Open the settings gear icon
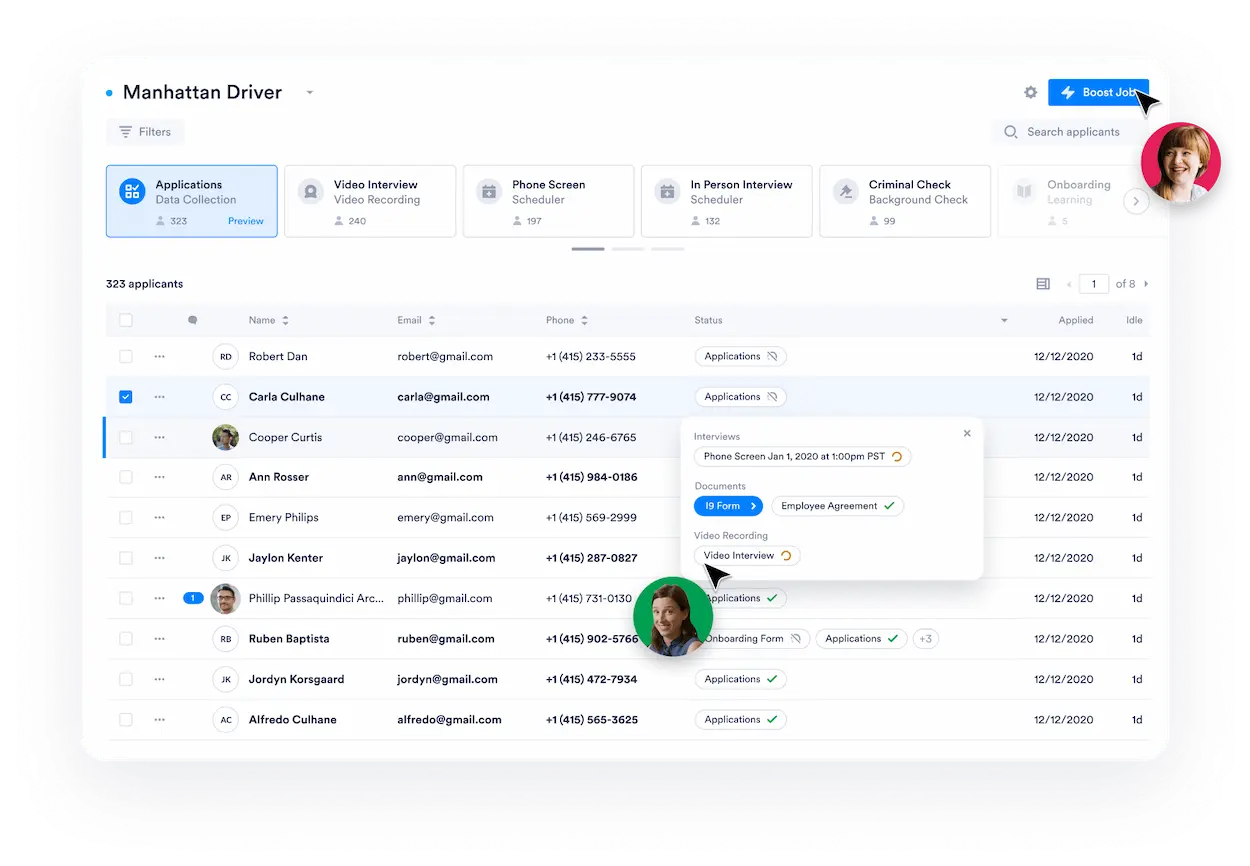The image size is (1250, 866). click(x=1030, y=92)
